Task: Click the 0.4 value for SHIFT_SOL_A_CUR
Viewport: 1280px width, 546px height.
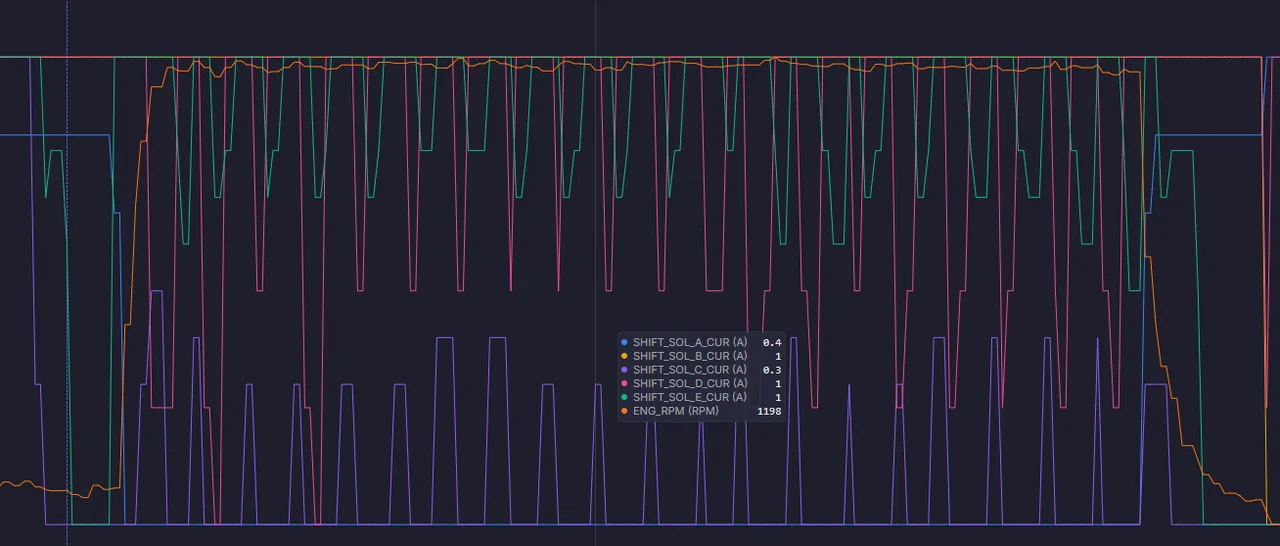Action: click(771, 342)
